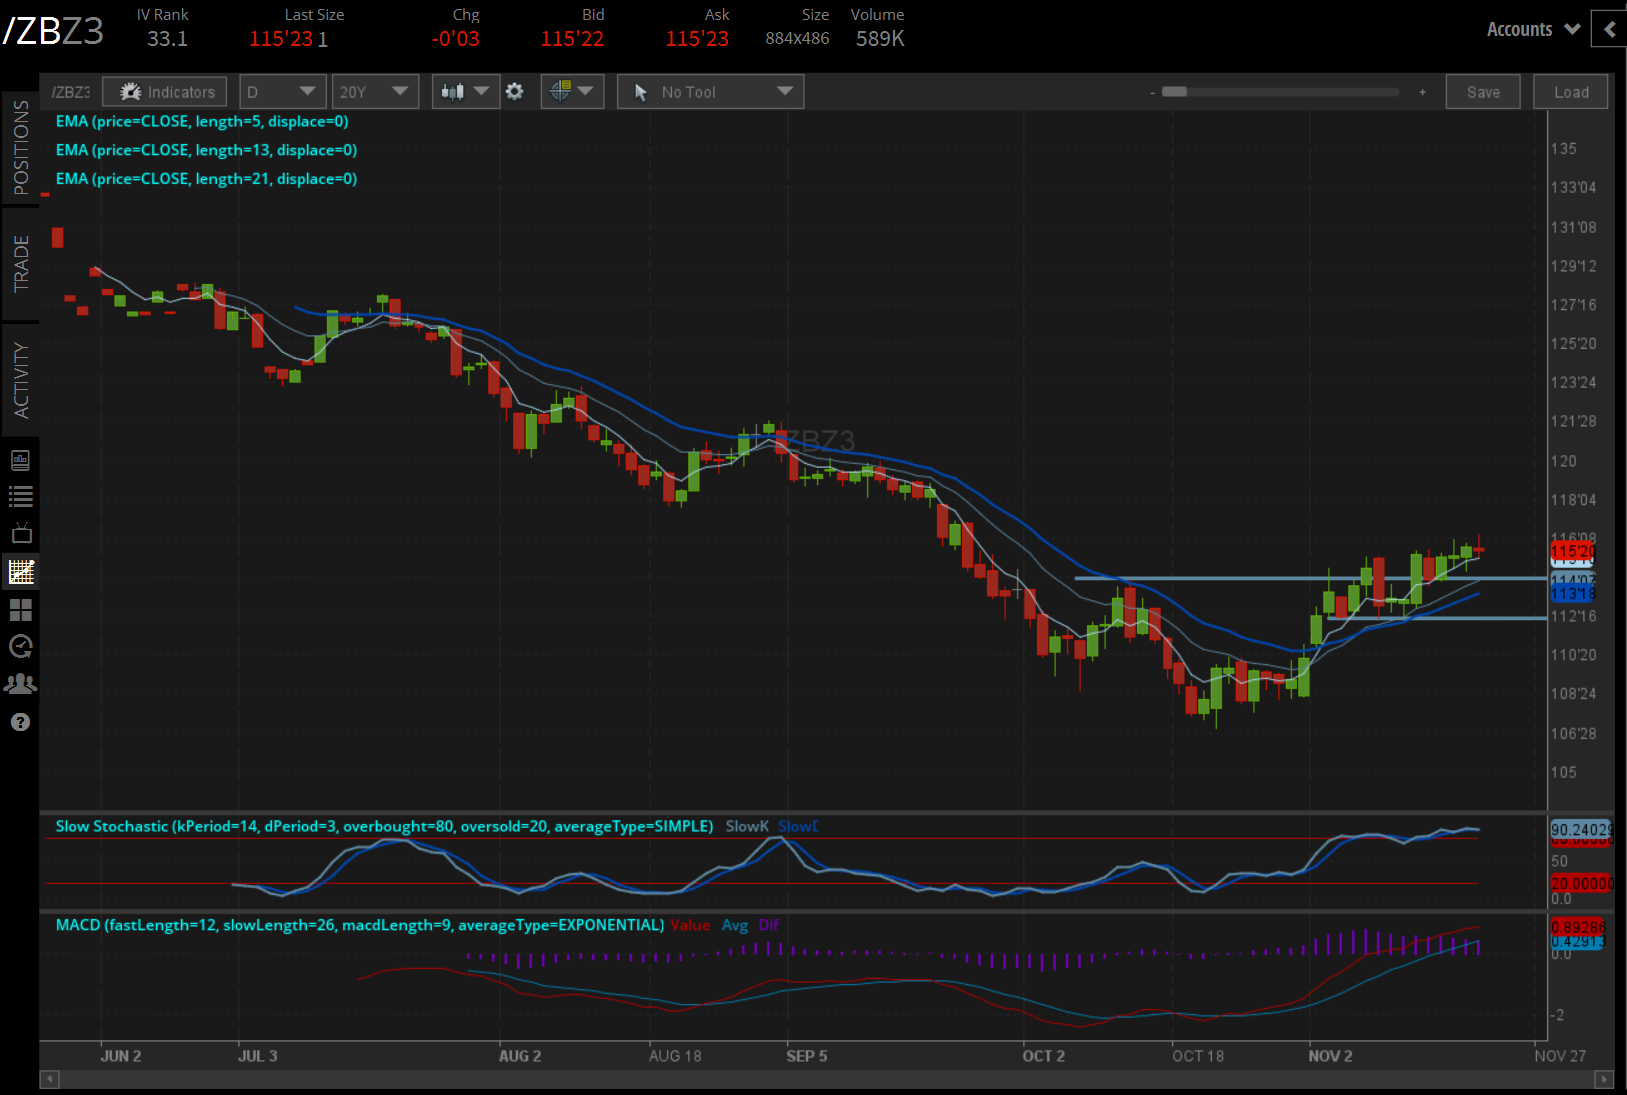Expand the D aggregation period dropdown
The height and width of the screenshot is (1095, 1627).
282,92
